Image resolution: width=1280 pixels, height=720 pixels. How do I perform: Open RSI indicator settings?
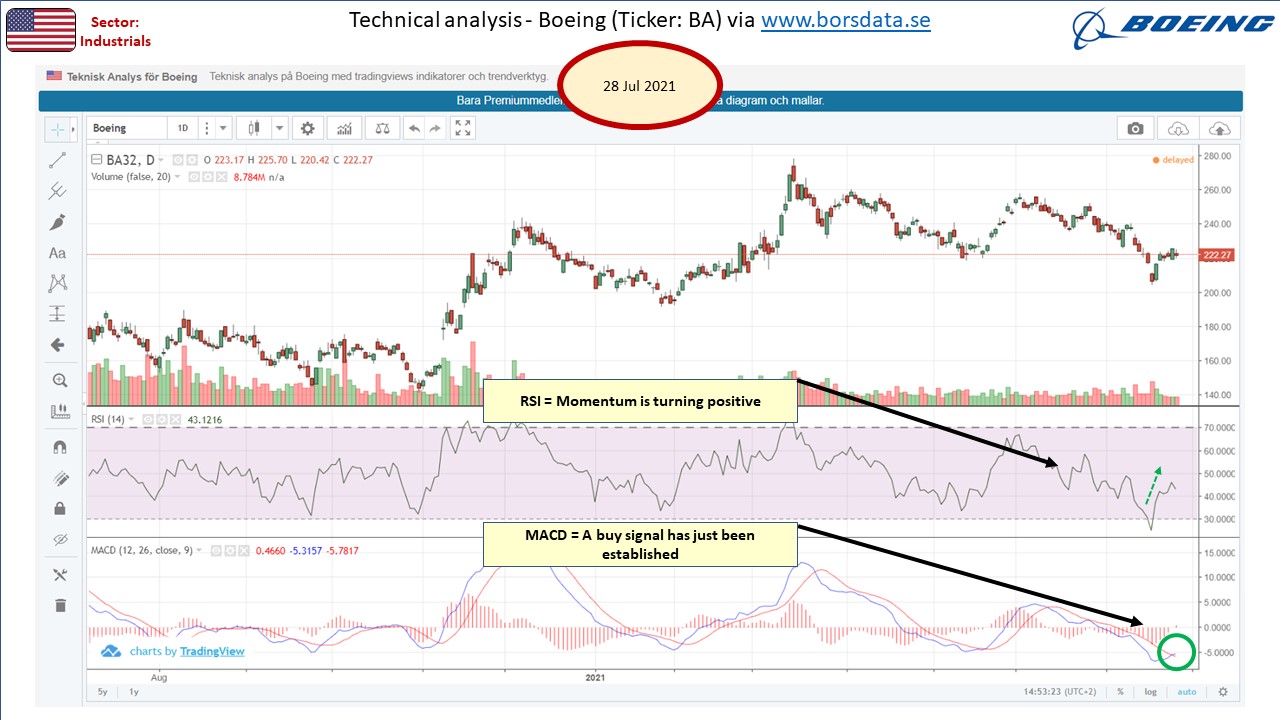pos(160,419)
